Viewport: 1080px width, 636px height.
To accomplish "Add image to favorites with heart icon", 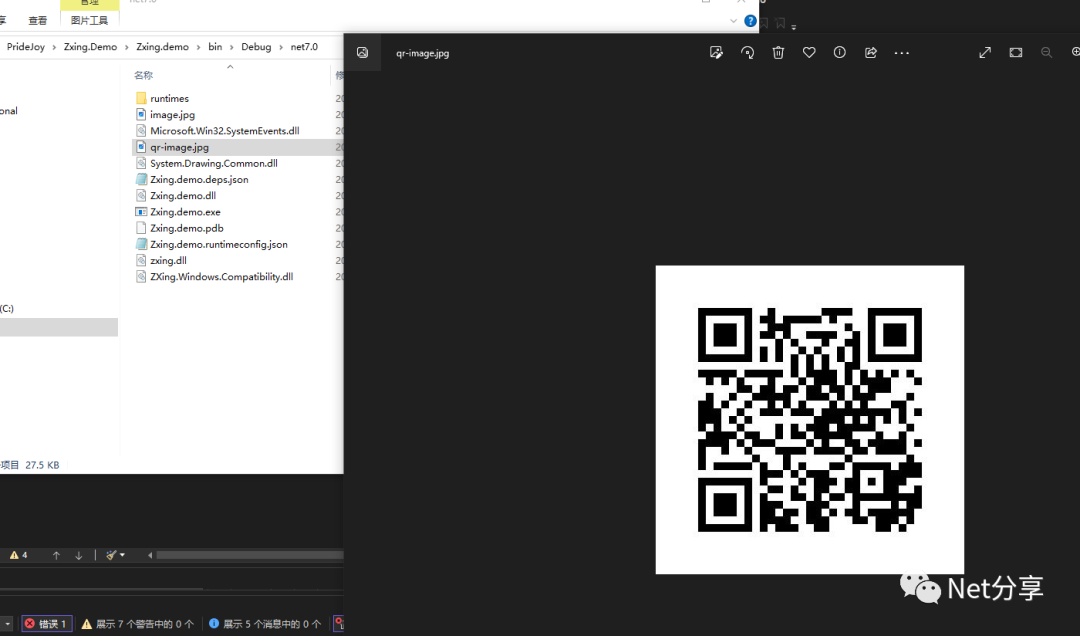I will [809, 52].
